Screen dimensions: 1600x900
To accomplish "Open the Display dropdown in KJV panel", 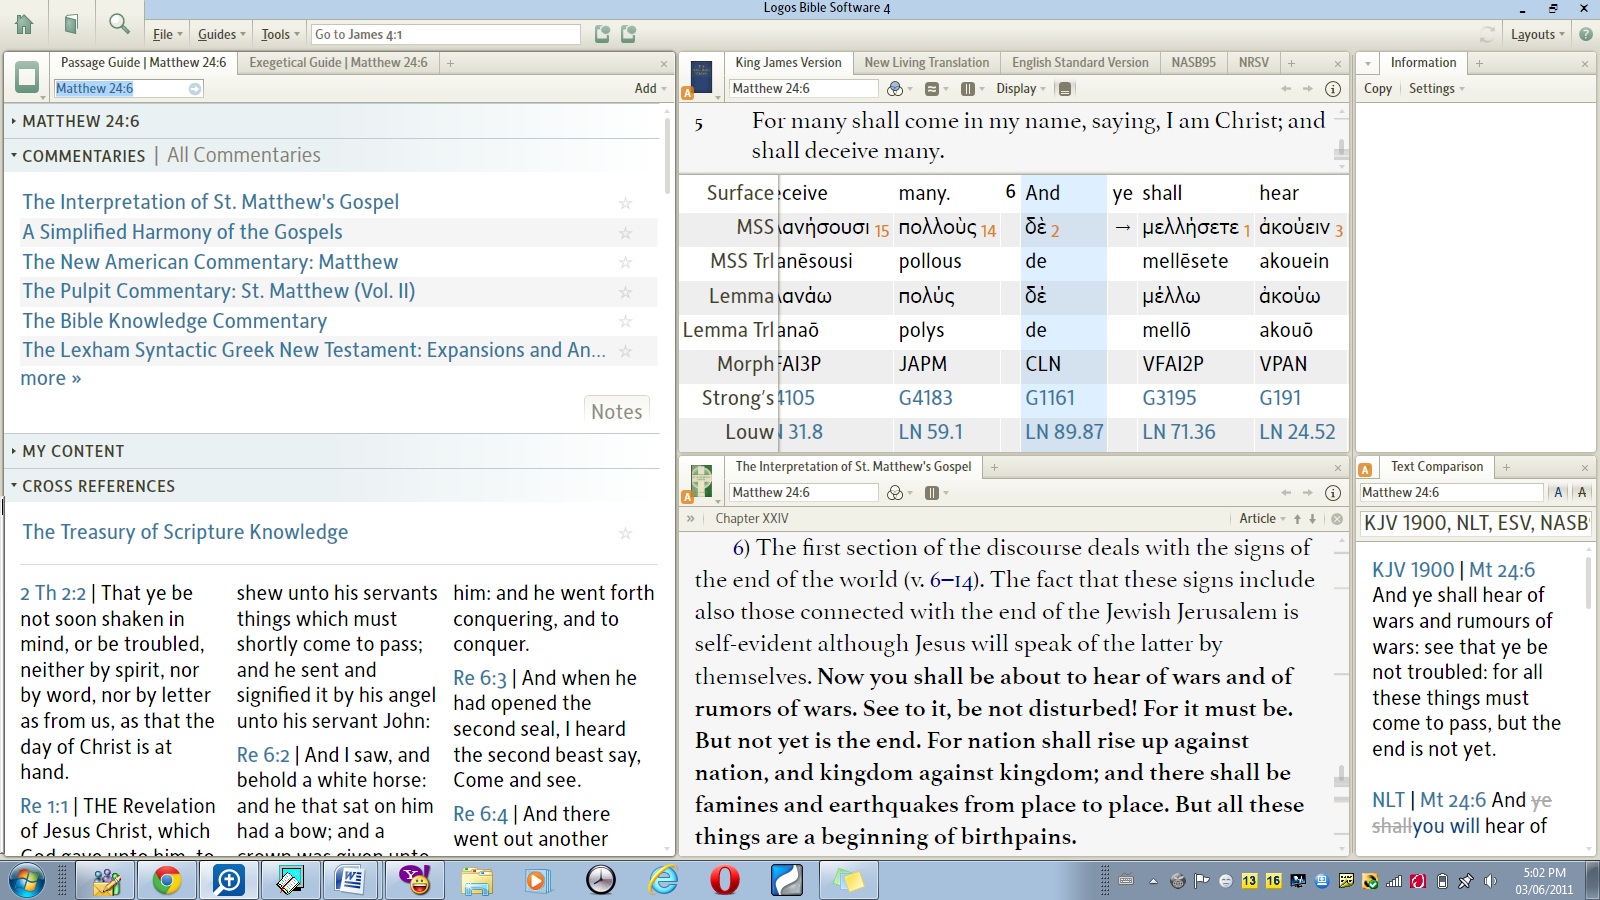I will point(1021,89).
